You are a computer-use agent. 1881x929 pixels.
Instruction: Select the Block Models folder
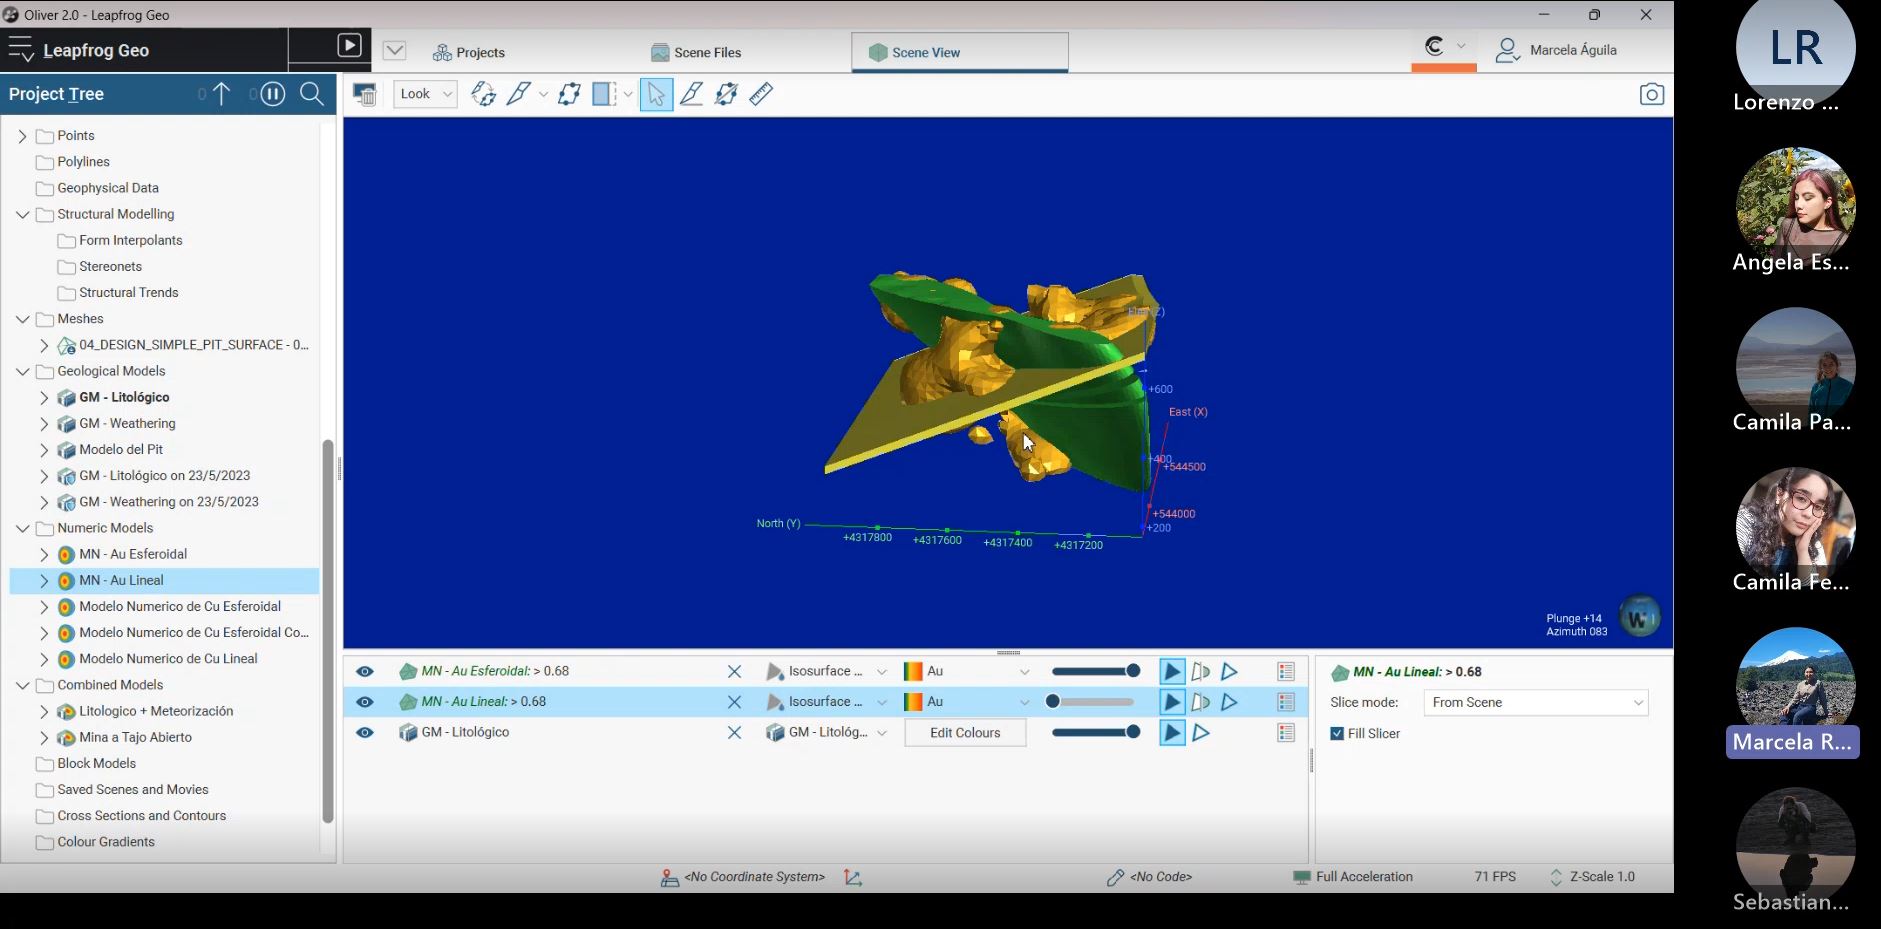coord(97,764)
